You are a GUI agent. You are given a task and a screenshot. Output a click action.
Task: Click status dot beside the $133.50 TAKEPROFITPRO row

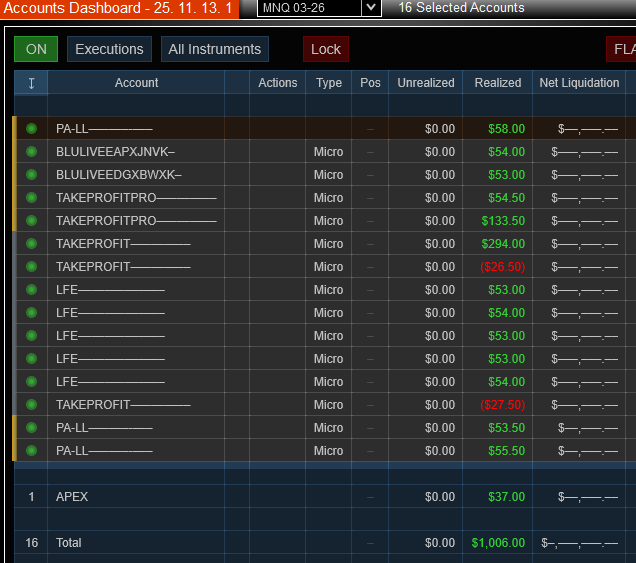31,221
